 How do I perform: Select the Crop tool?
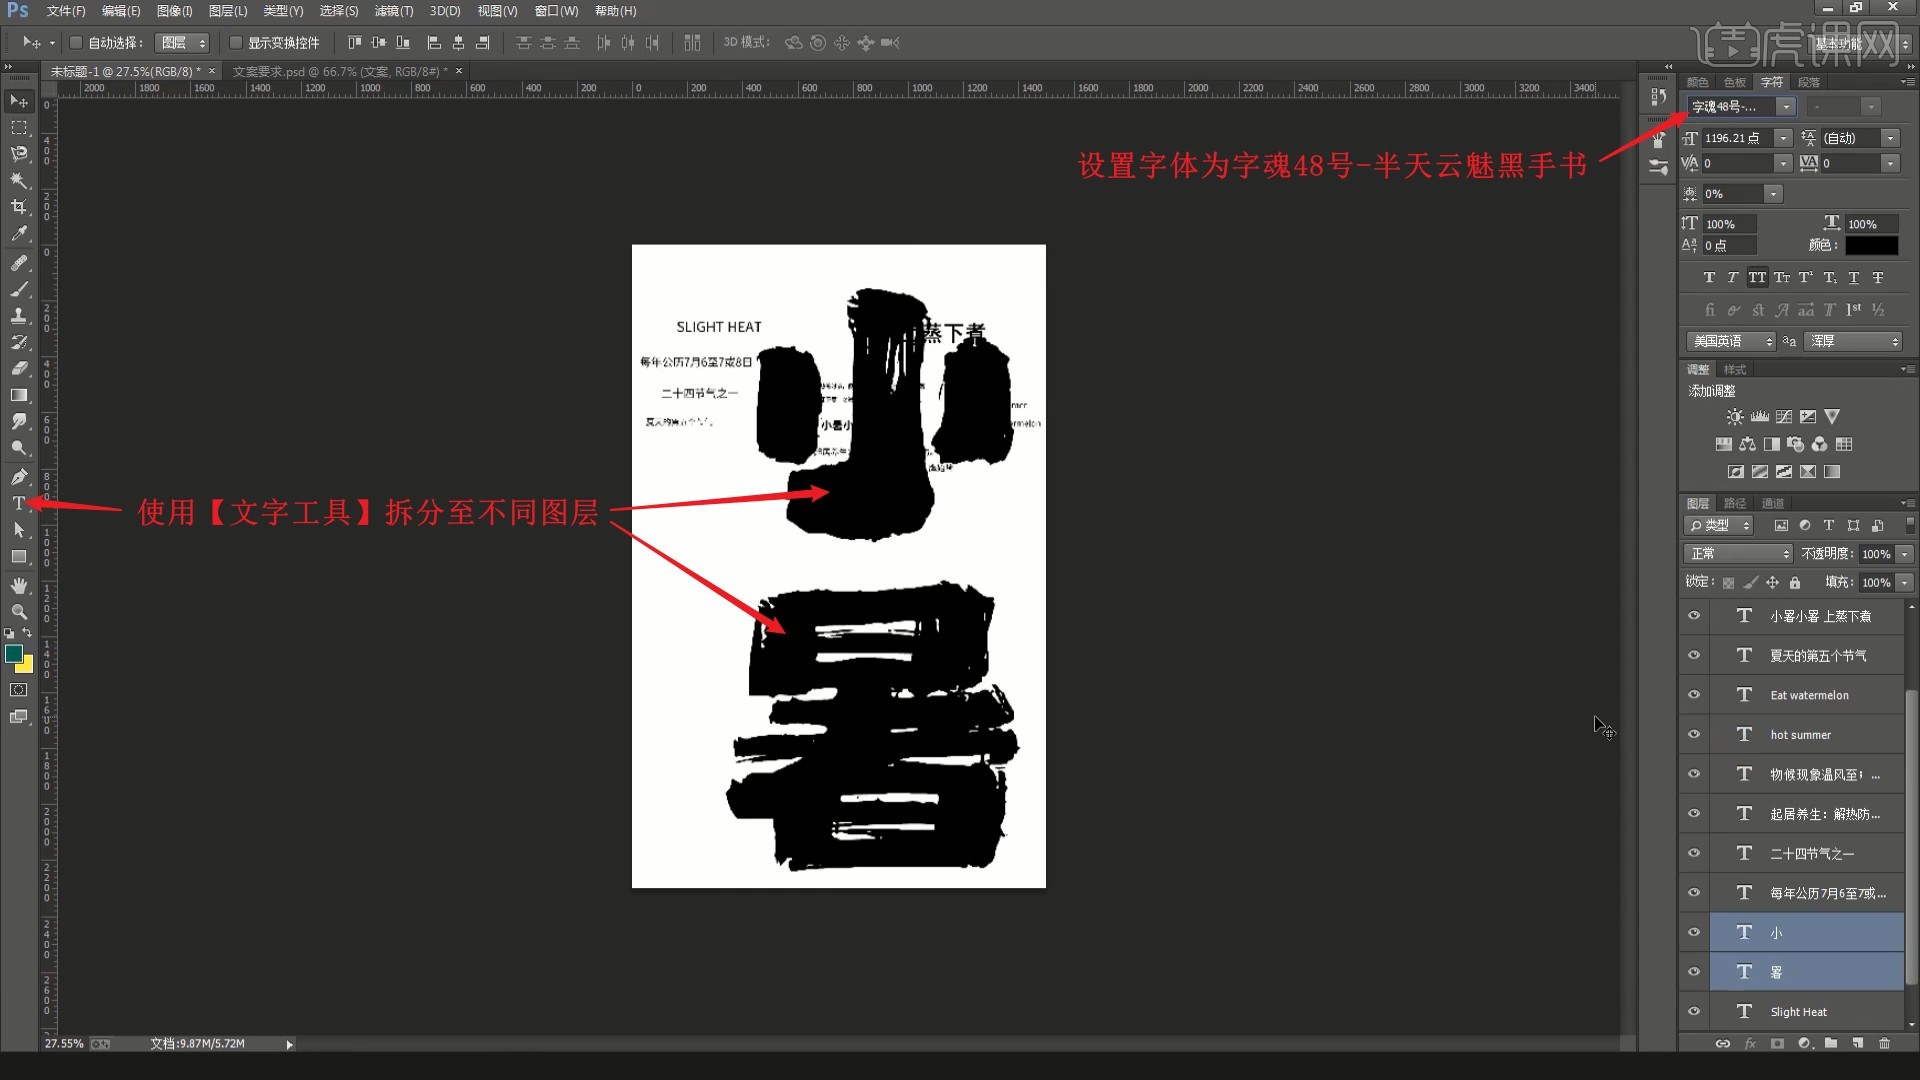[x=19, y=207]
